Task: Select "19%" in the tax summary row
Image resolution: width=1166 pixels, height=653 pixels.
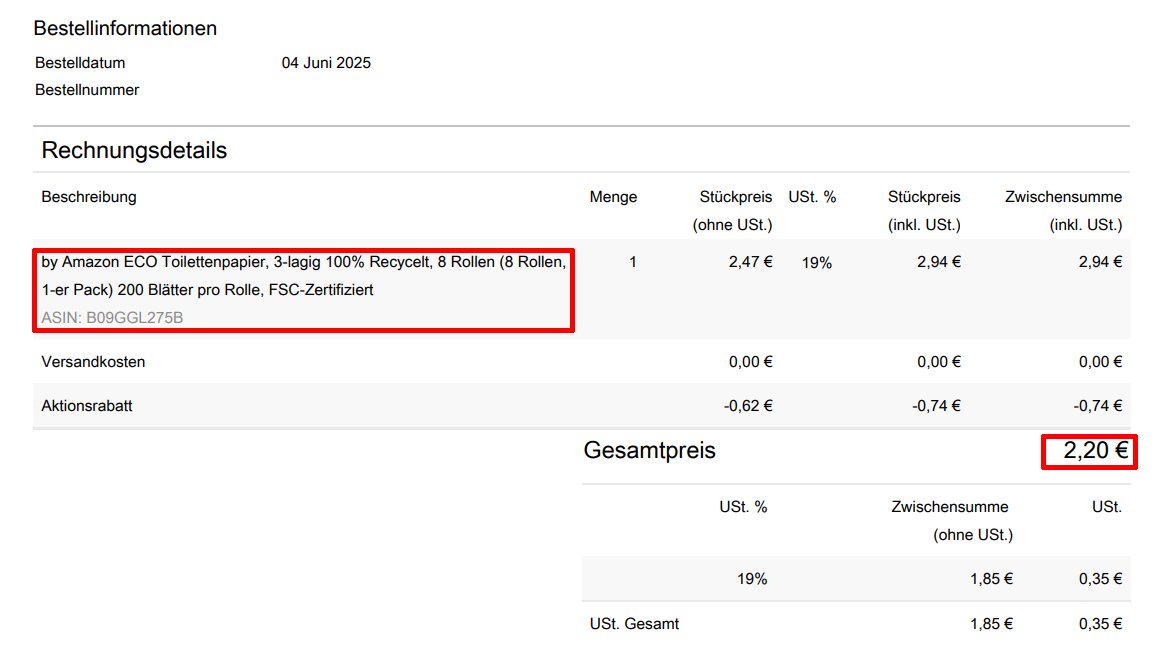Action: tap(752, 579)
